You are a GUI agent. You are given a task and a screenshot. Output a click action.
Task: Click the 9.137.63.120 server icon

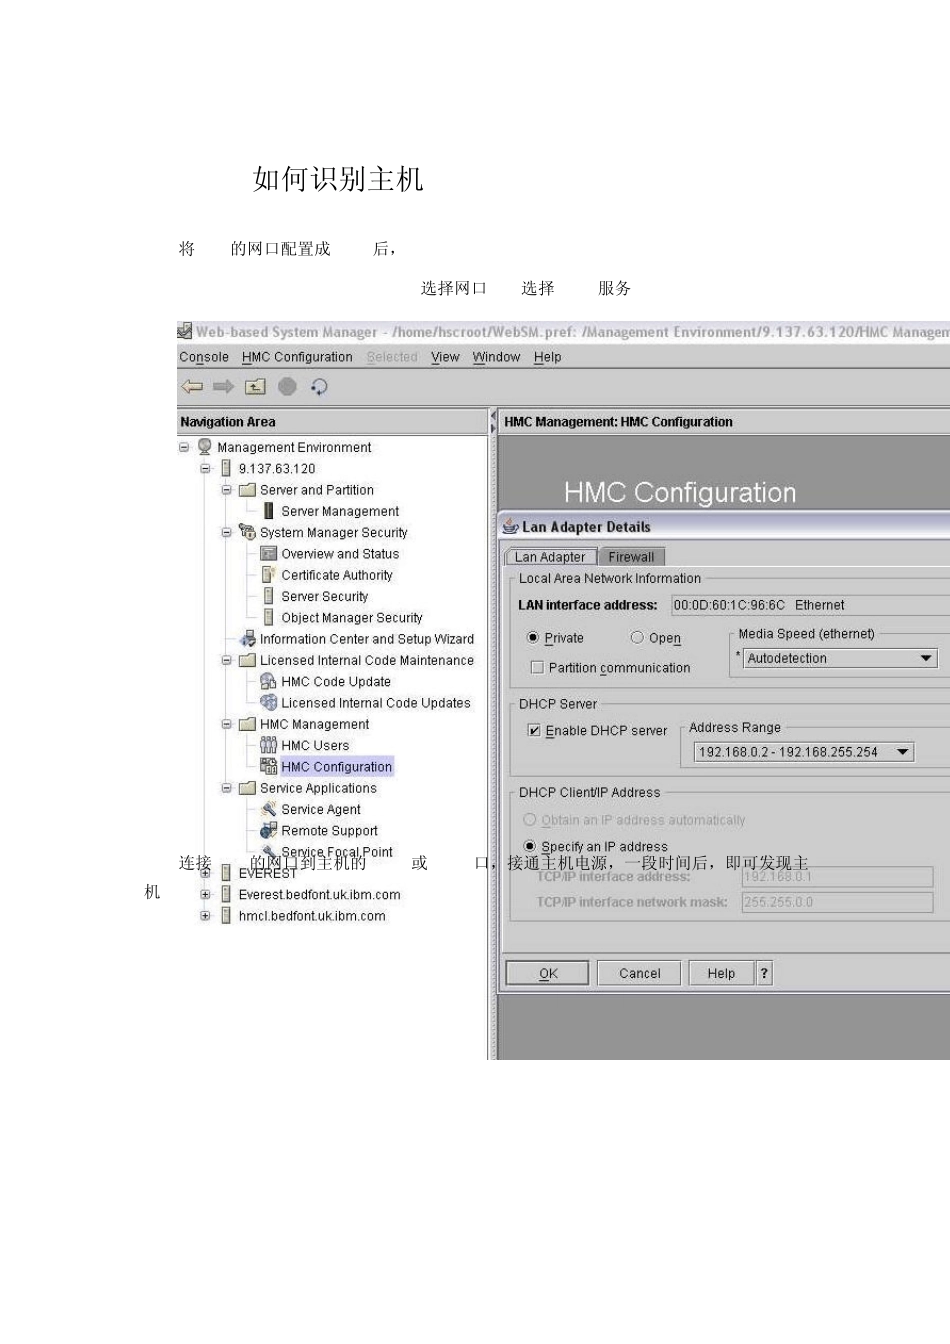tap(226, 468)
